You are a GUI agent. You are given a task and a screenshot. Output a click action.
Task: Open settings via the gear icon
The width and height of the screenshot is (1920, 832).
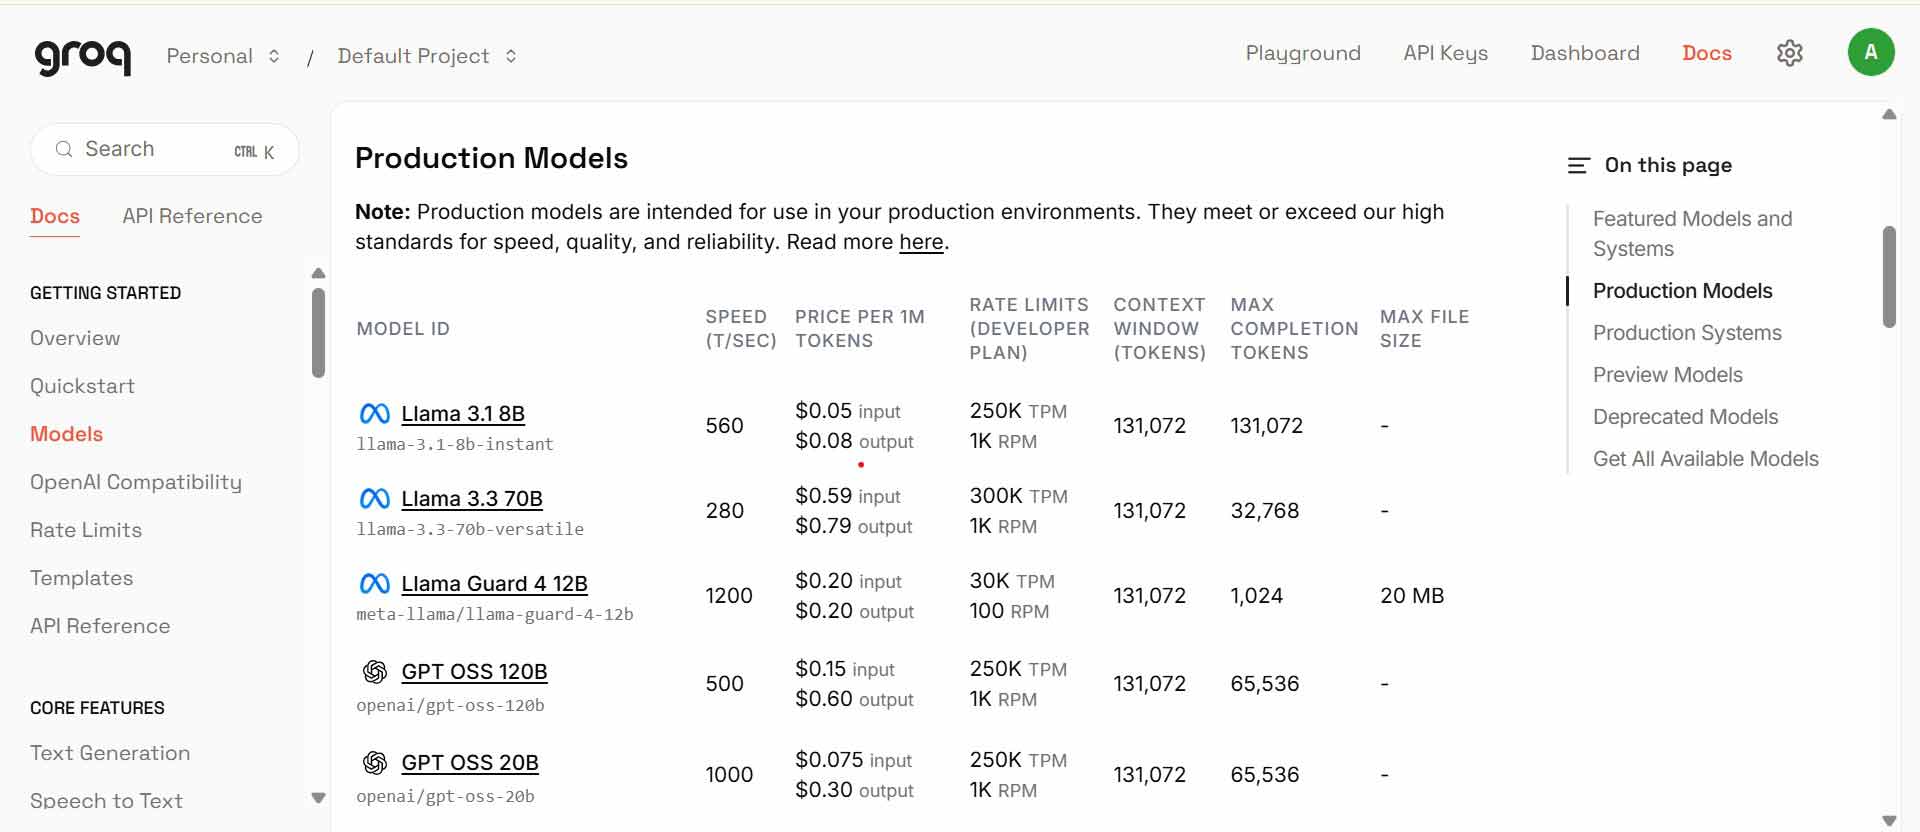click(1789, 53)
